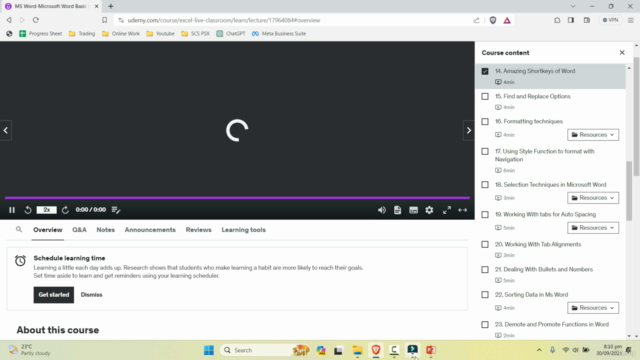The width and height of the screenshot is (640, 360).
Task: Click the video progress bar
Action: 237,198
